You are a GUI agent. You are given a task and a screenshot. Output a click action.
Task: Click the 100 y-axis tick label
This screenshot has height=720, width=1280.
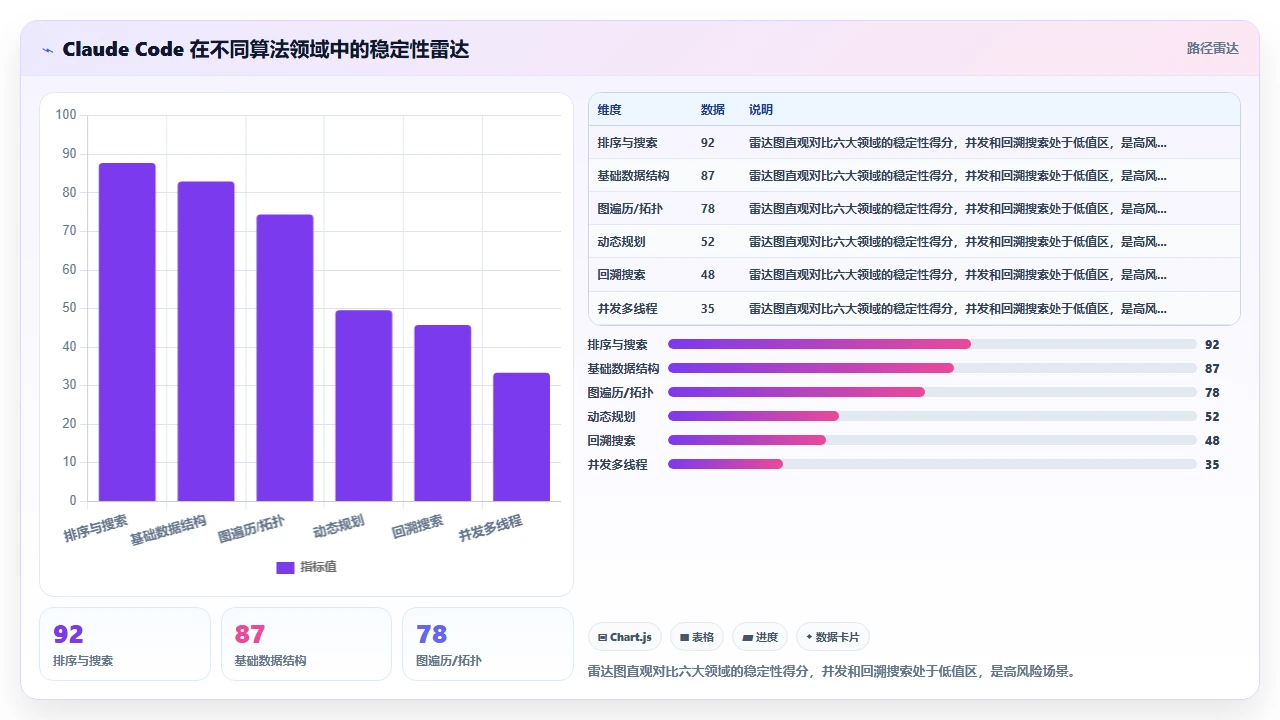tap(66, 115)
